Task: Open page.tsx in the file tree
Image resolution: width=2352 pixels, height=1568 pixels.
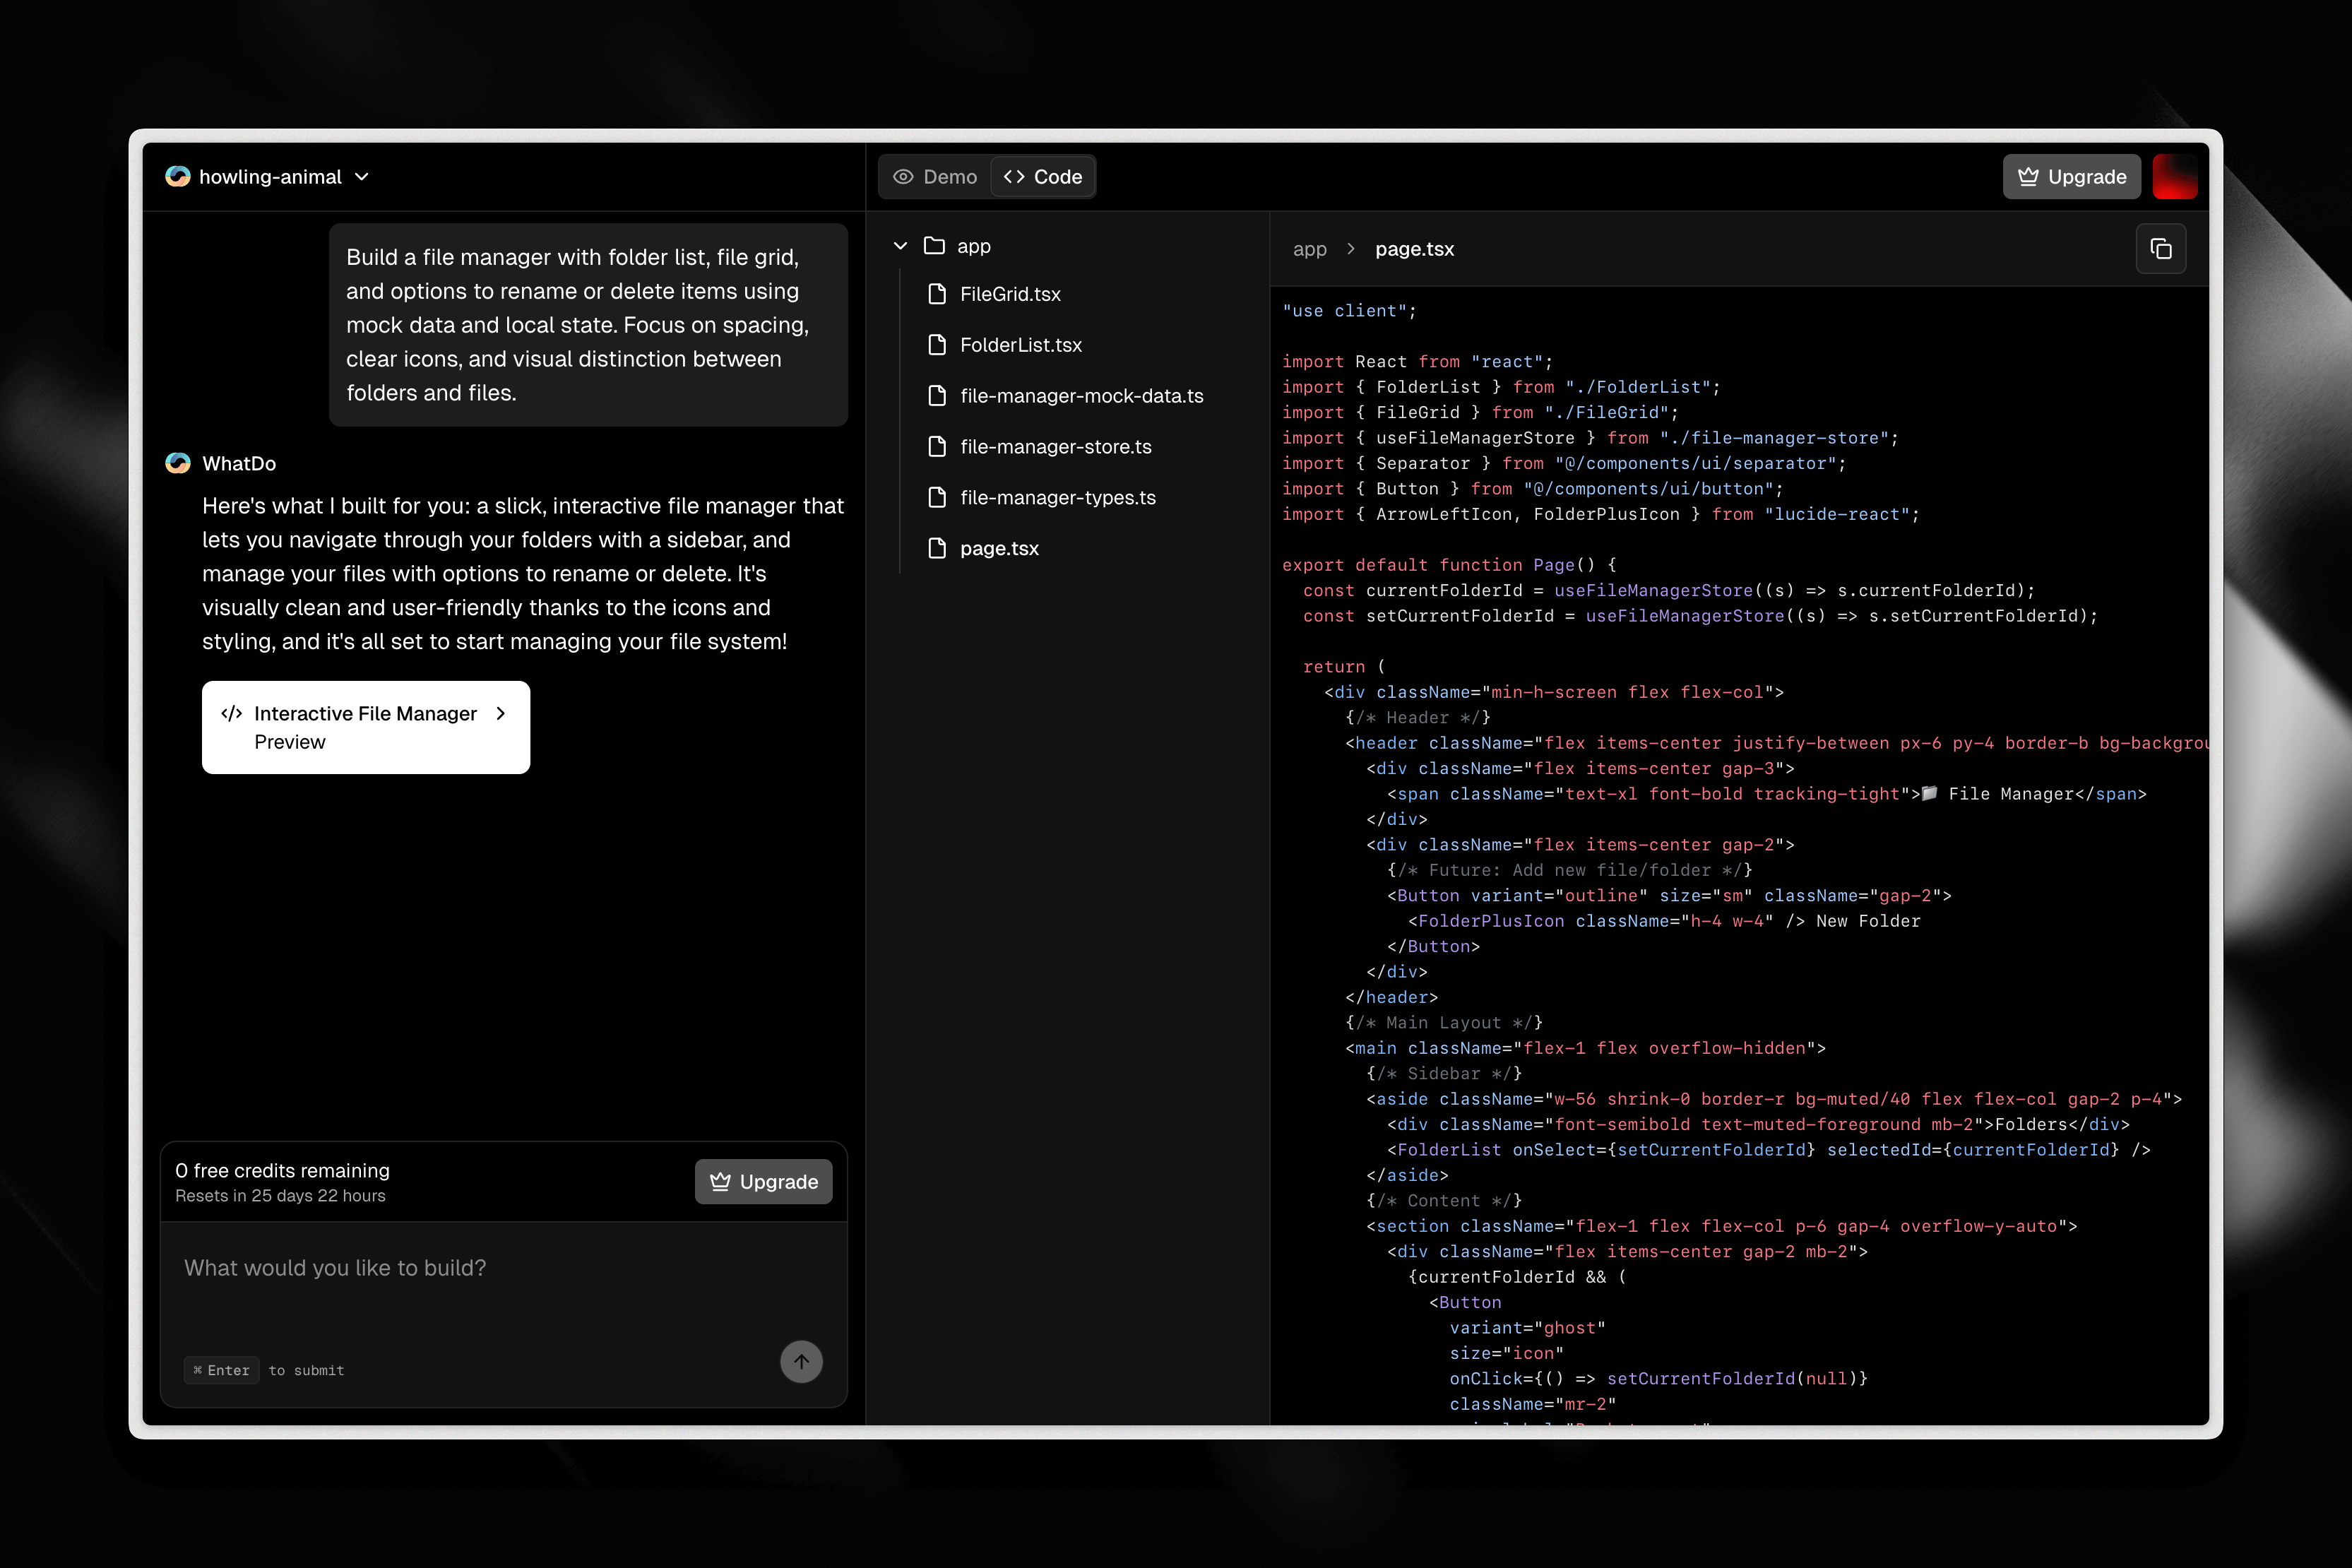Action: 999,549
